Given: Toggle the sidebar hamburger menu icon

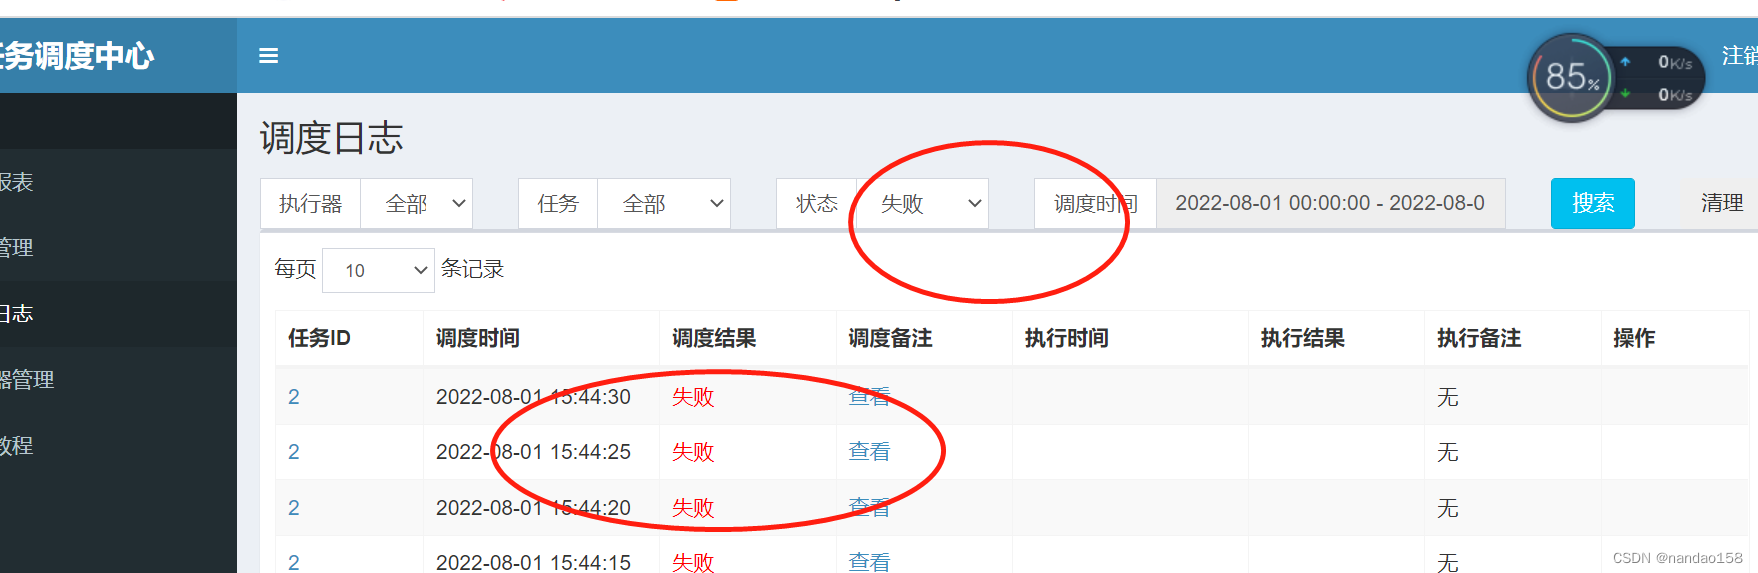Looking at the screenshot, I should [x=268, y=56].
